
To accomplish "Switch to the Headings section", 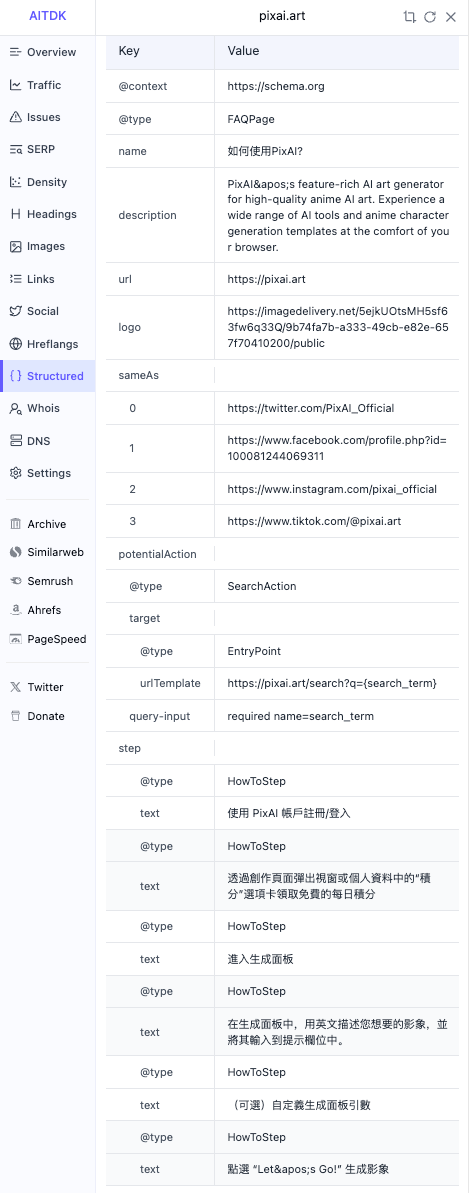I will [48, 215].
